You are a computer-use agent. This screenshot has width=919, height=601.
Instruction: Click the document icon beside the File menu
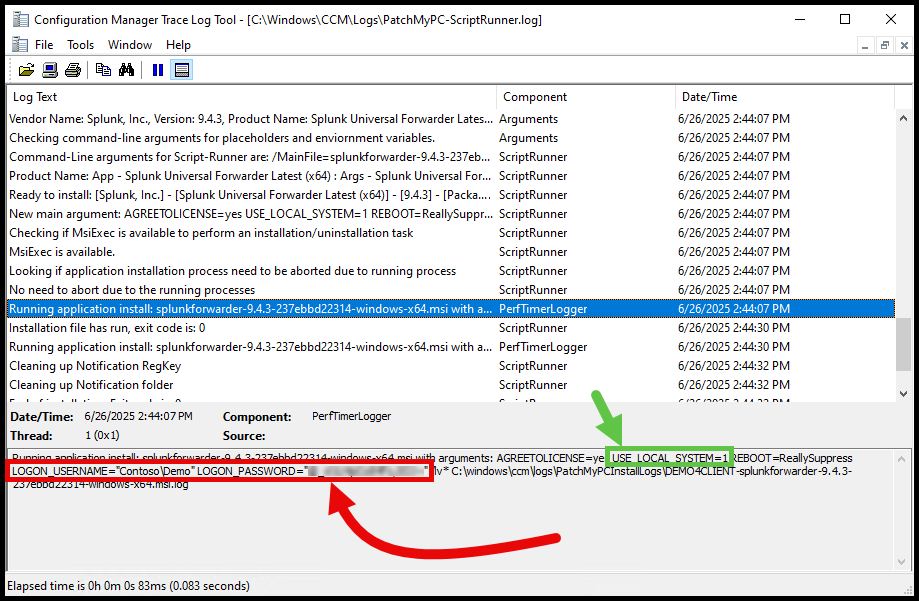[18, 44]
